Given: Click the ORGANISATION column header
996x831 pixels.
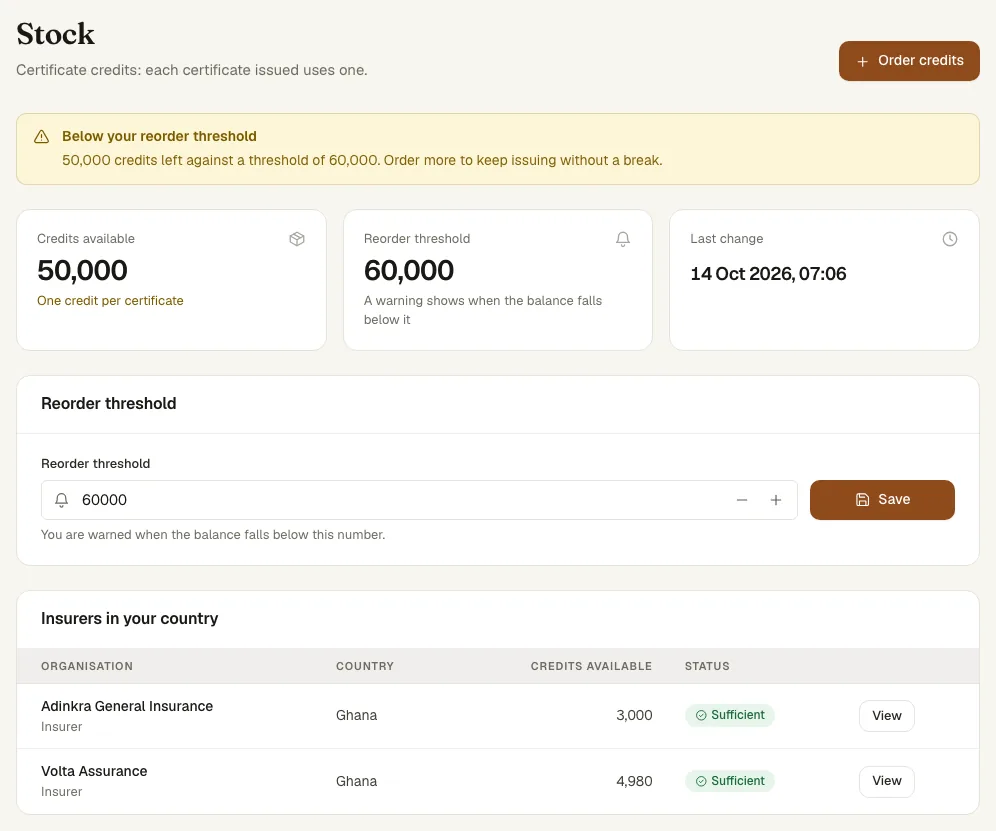Looking at the screenshot, I should coord(87,666).
